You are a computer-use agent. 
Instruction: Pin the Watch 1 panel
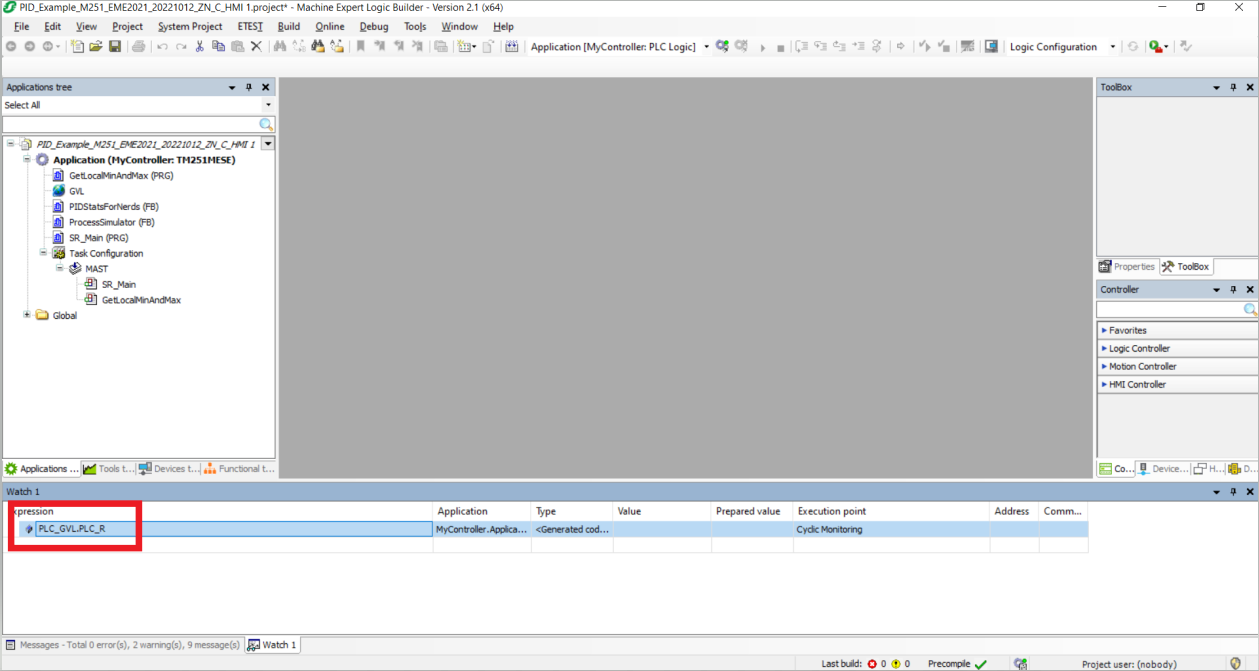(1233, 492)
